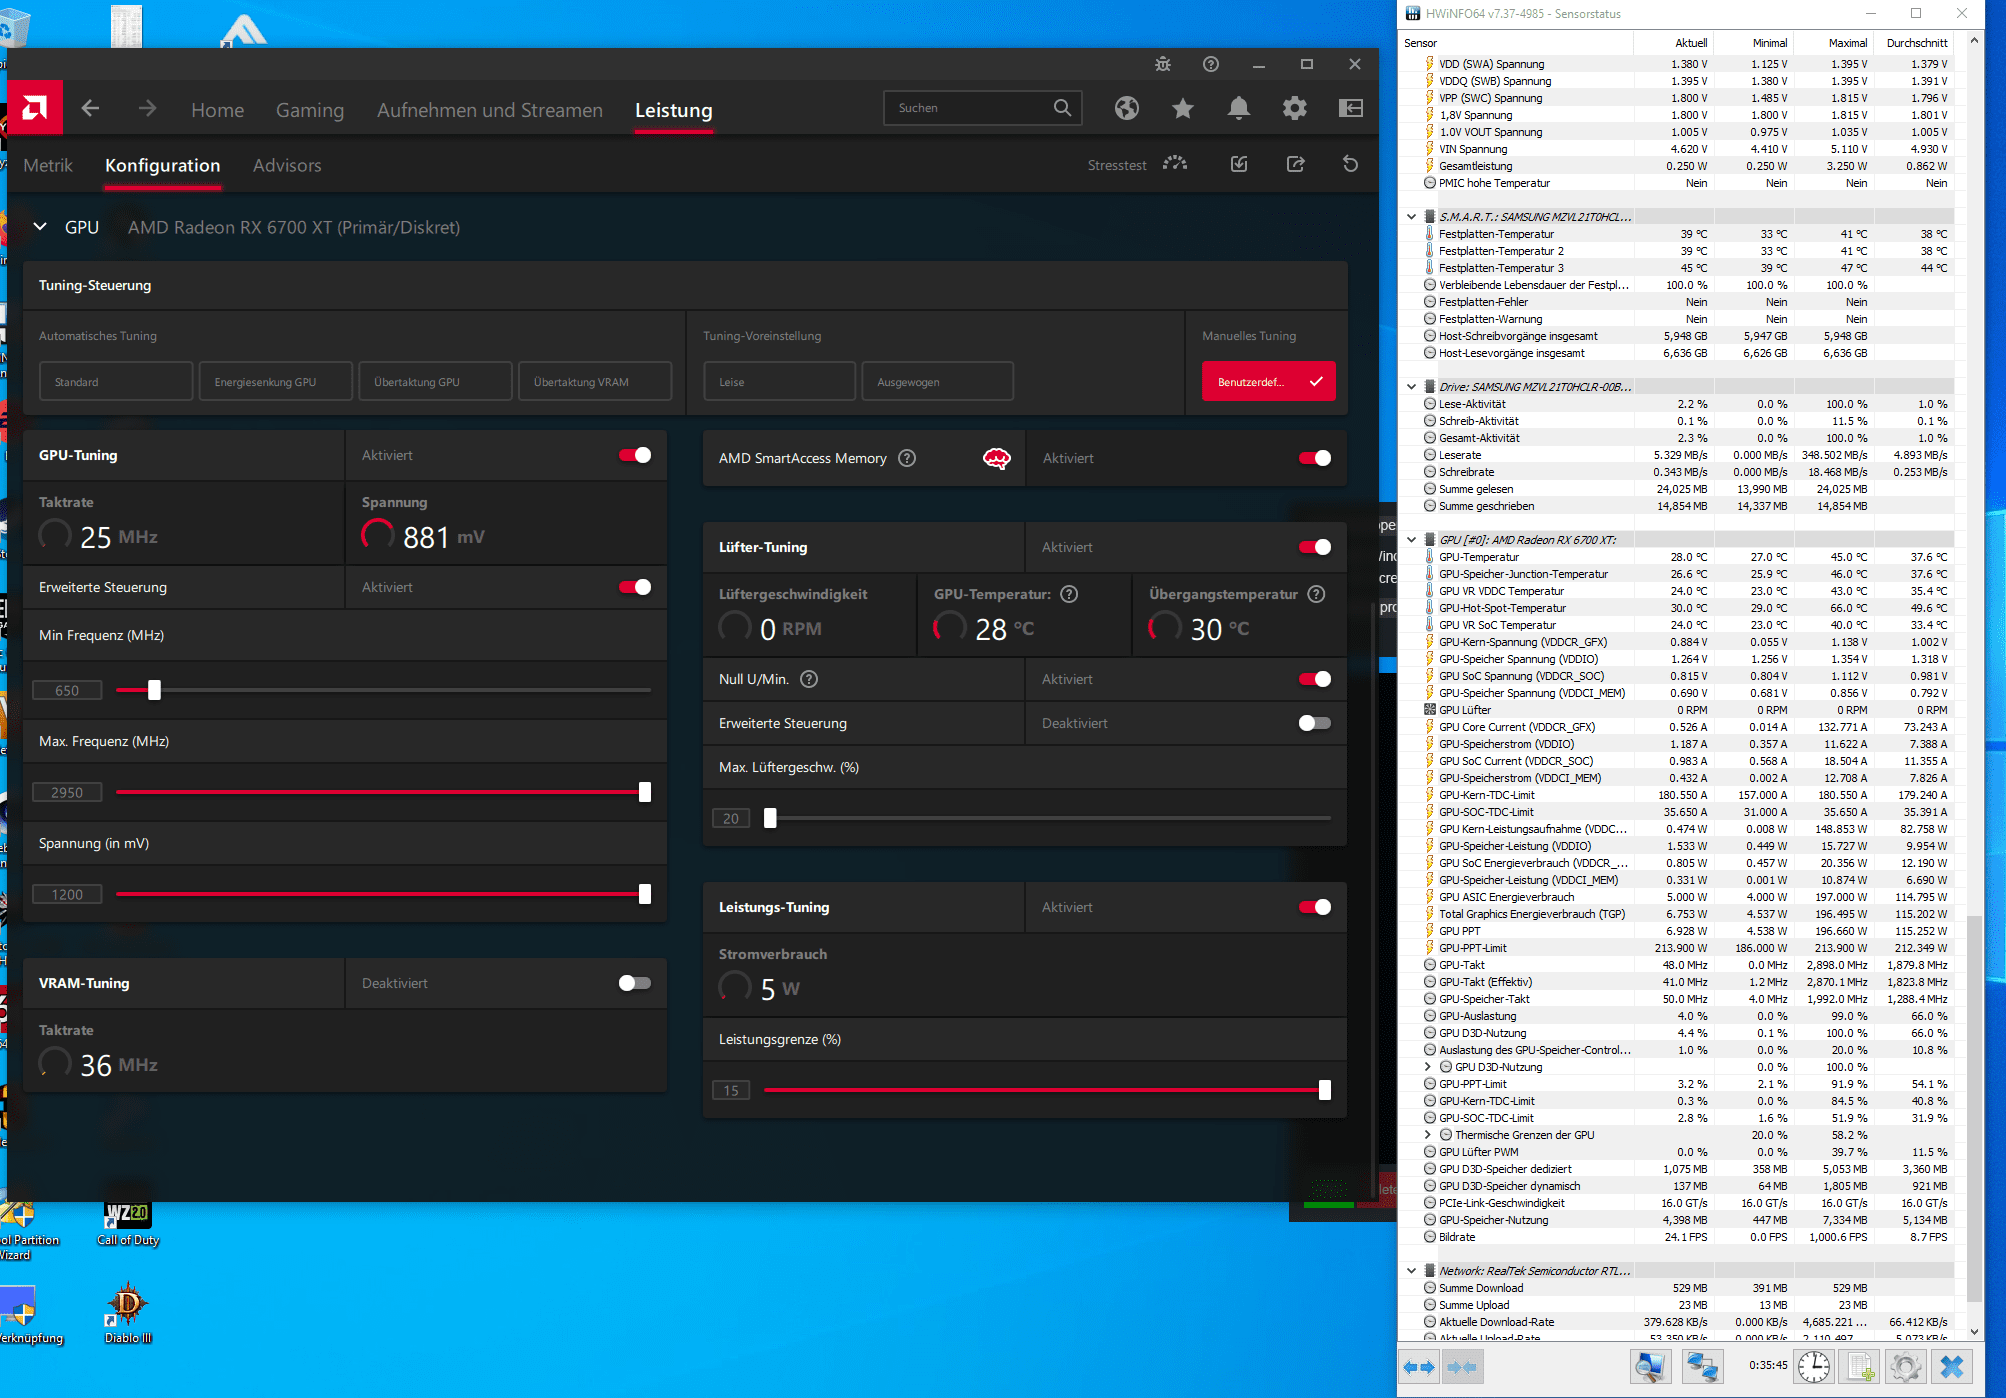
Task: Select Standard automatic tuning
Action: point(116,382)
